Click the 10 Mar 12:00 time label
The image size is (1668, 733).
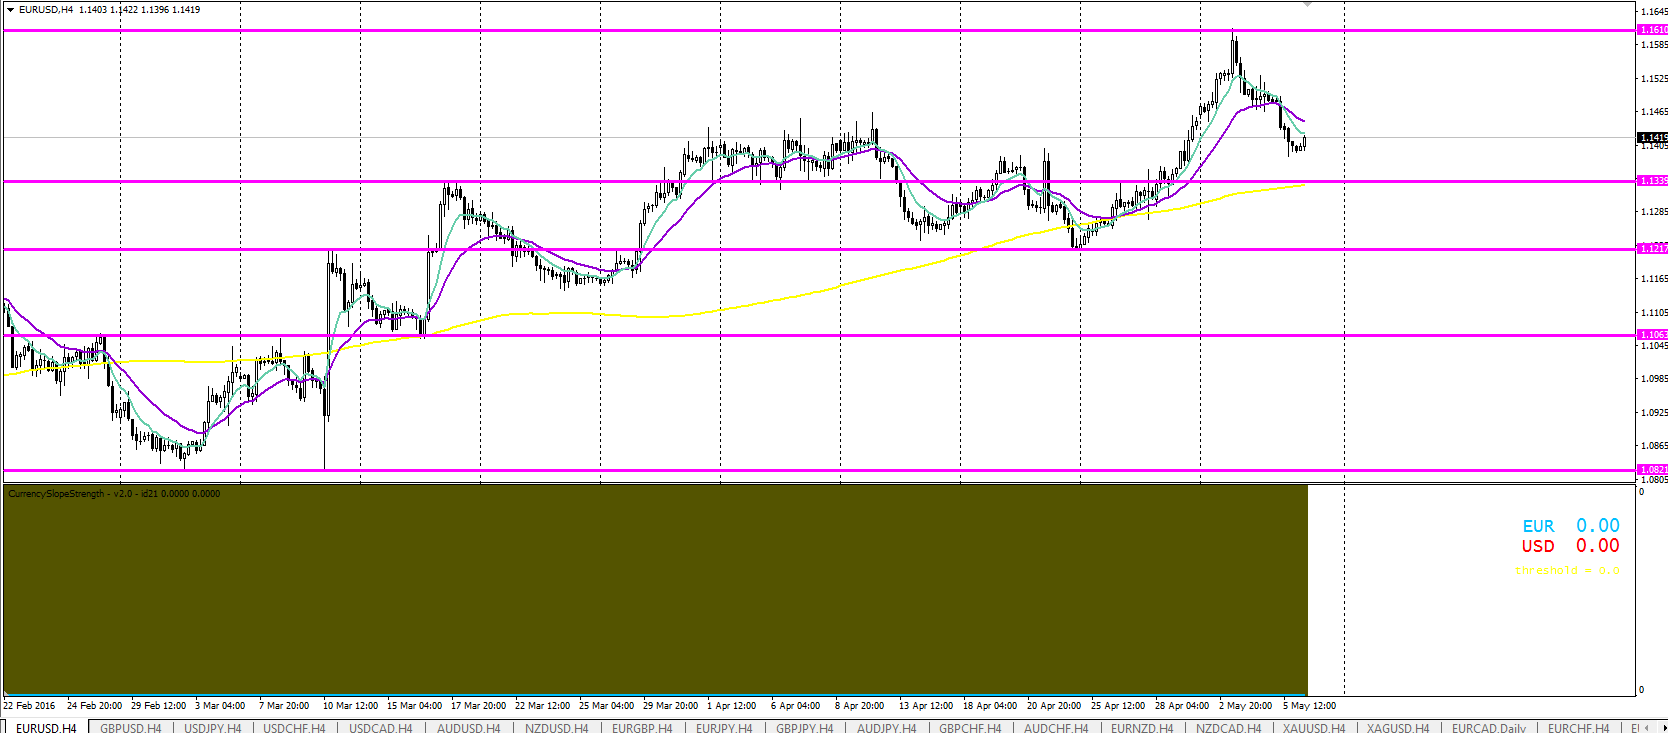click(351, 706)
